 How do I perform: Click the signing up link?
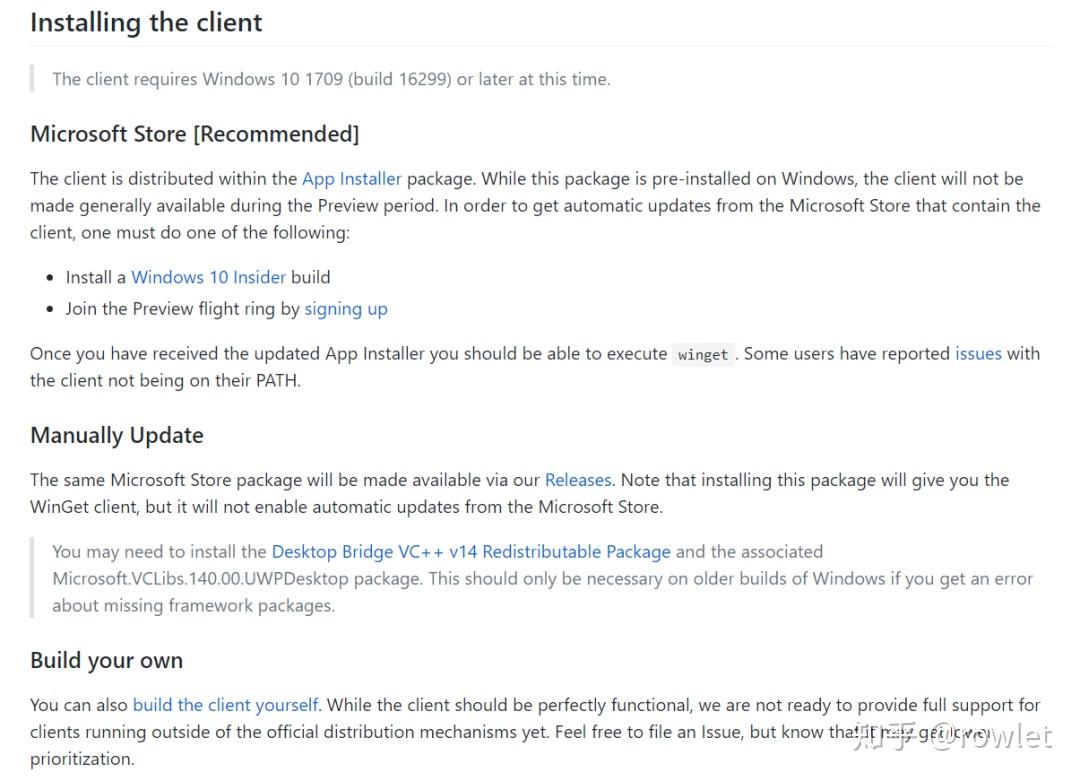pyautogui.click(x=346, y=309)
